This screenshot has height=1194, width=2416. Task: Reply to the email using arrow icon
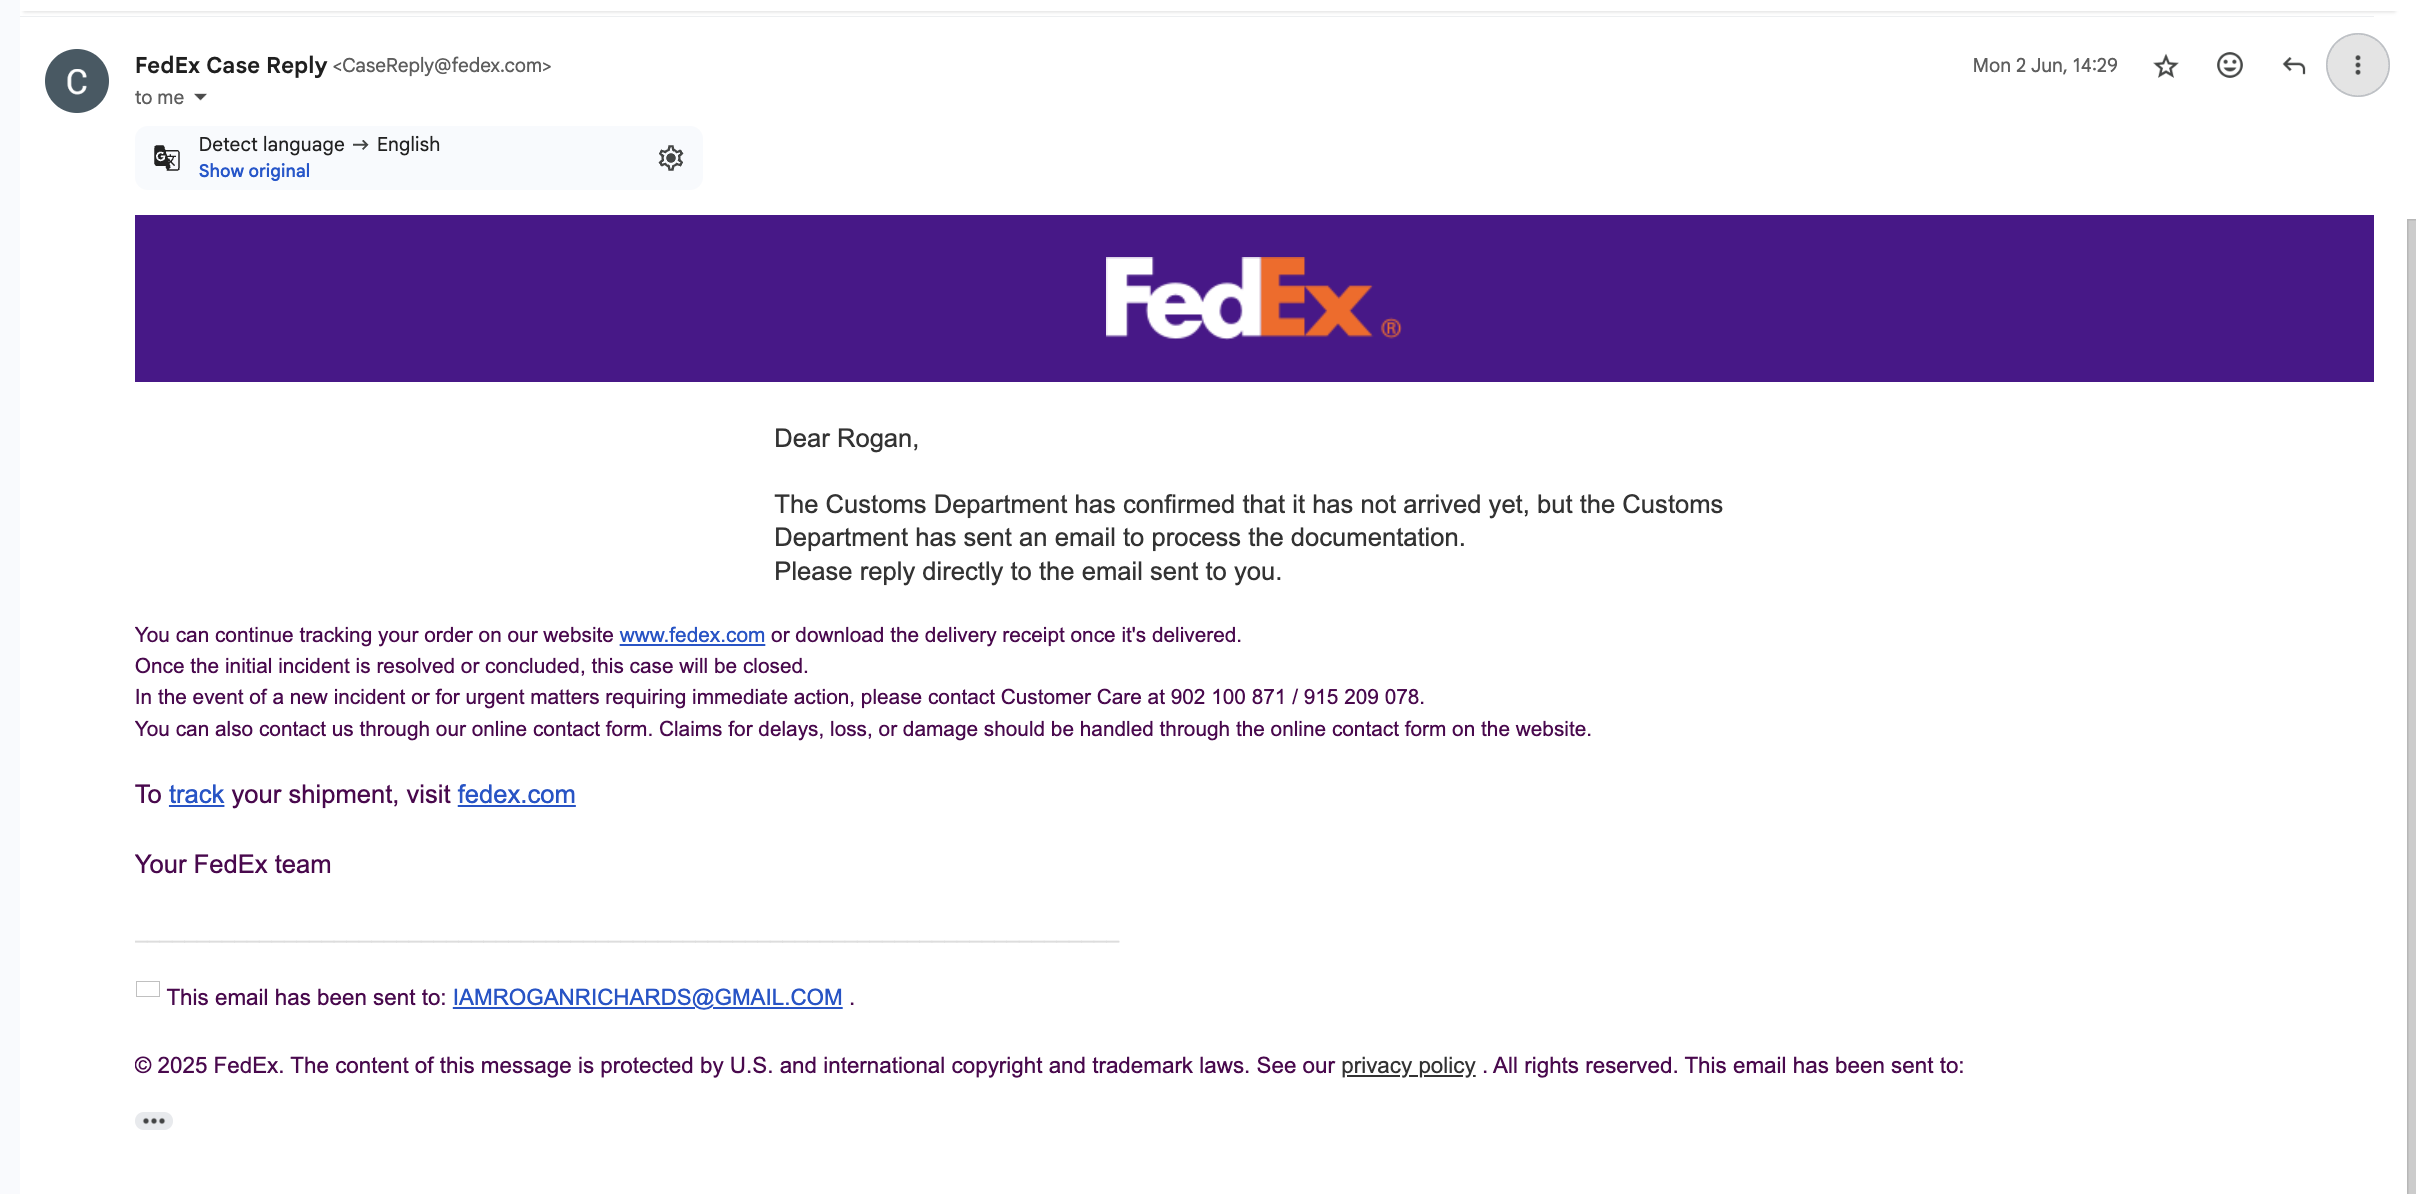[x=2294, y=66]
